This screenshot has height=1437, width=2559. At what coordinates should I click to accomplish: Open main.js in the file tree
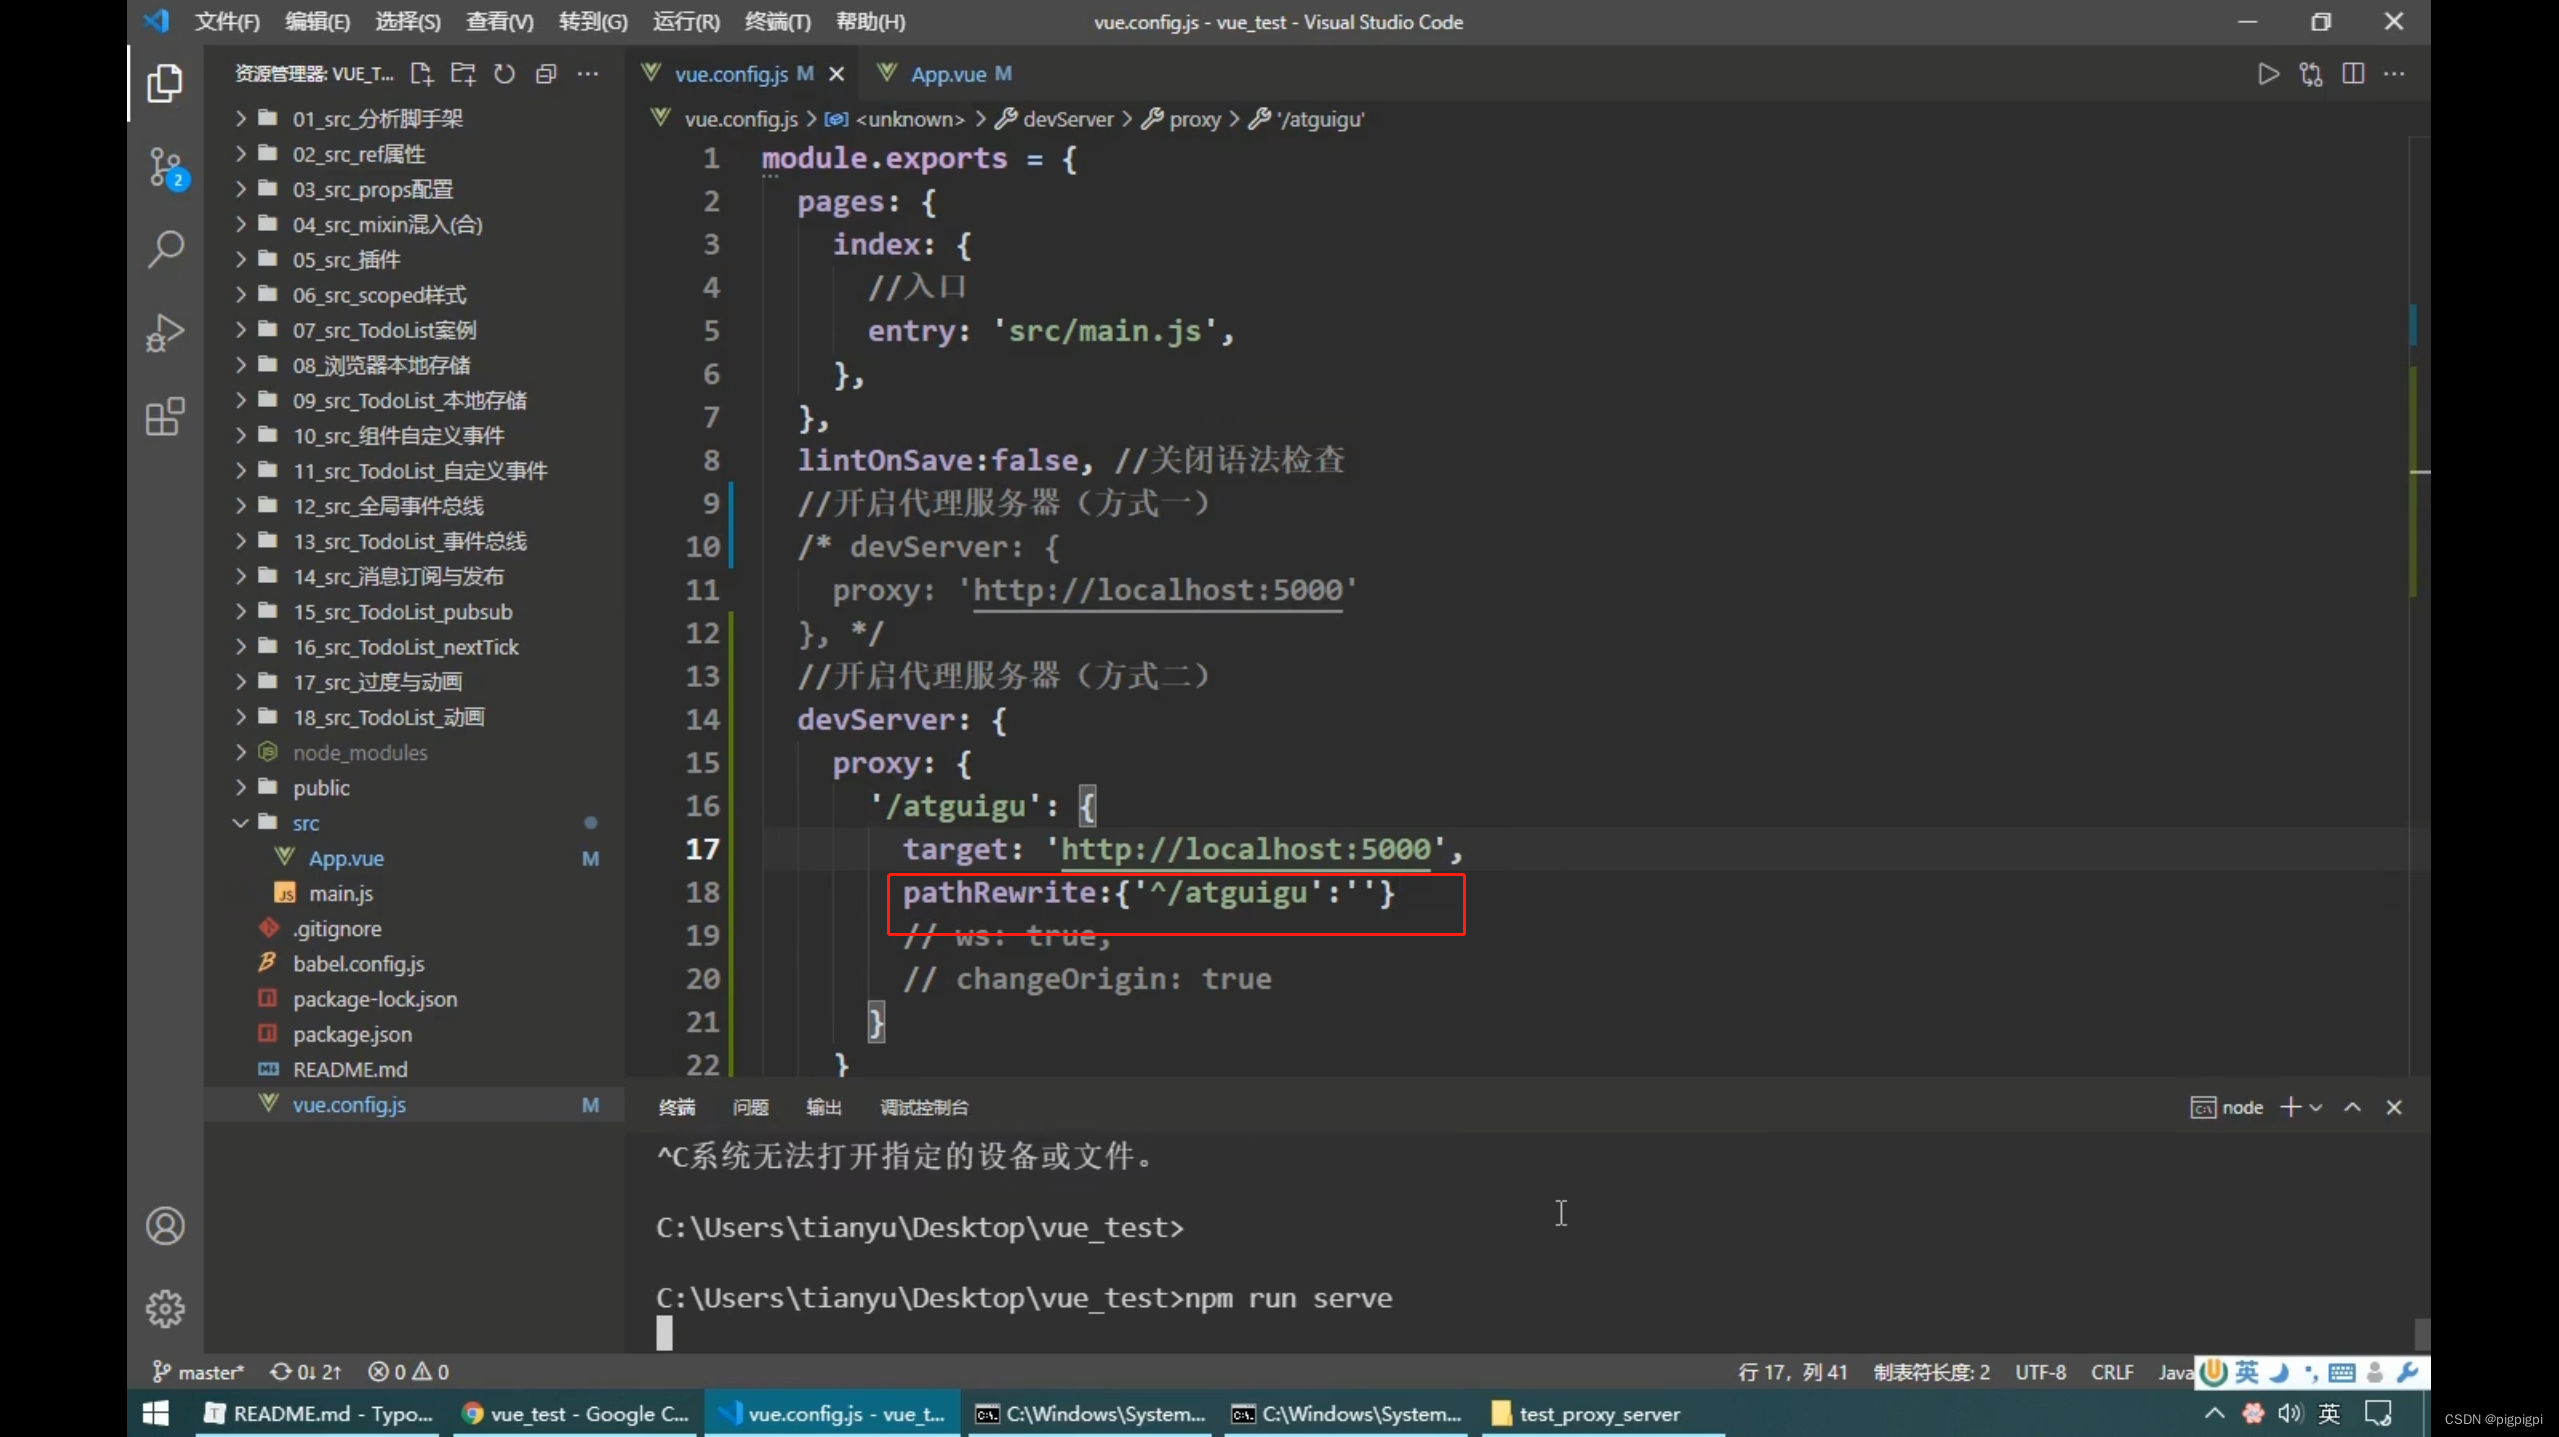(x=415, y=894)
